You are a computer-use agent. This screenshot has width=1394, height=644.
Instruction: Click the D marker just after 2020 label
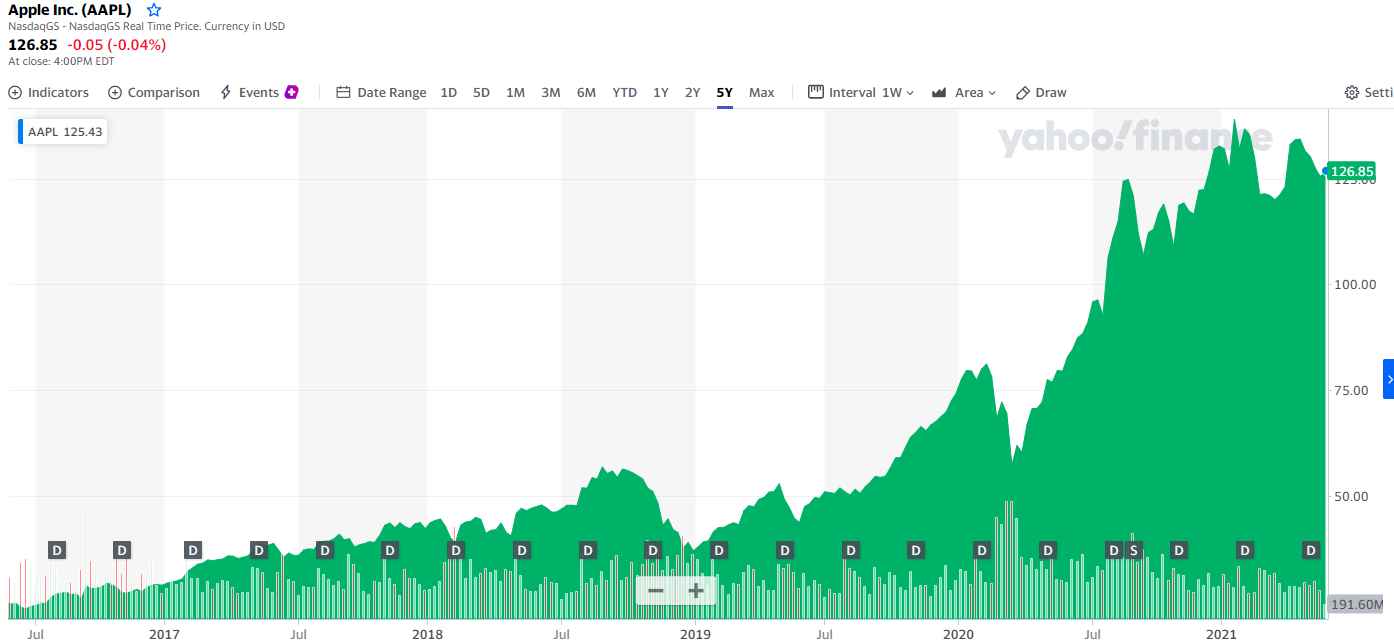pyautogui.click(x=982, y=550)
